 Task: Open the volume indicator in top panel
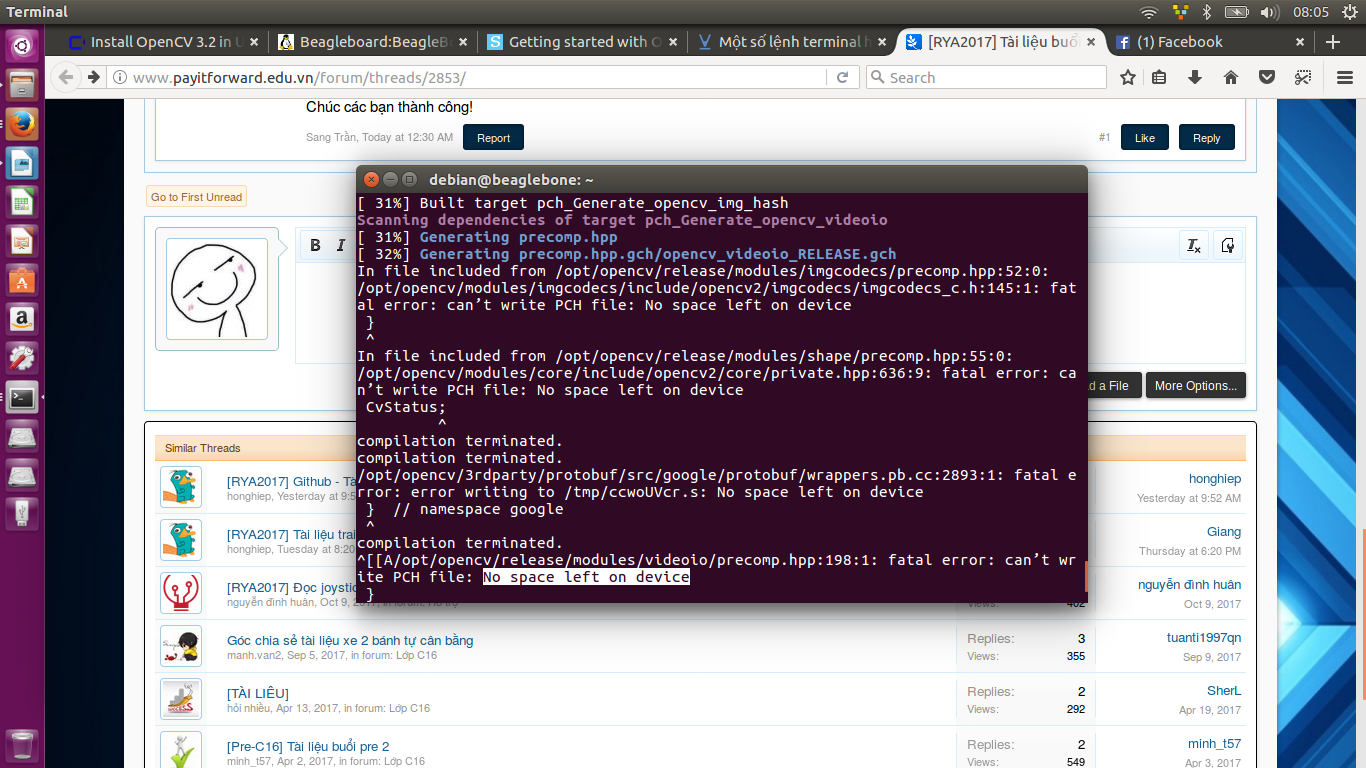[1270, 12]
